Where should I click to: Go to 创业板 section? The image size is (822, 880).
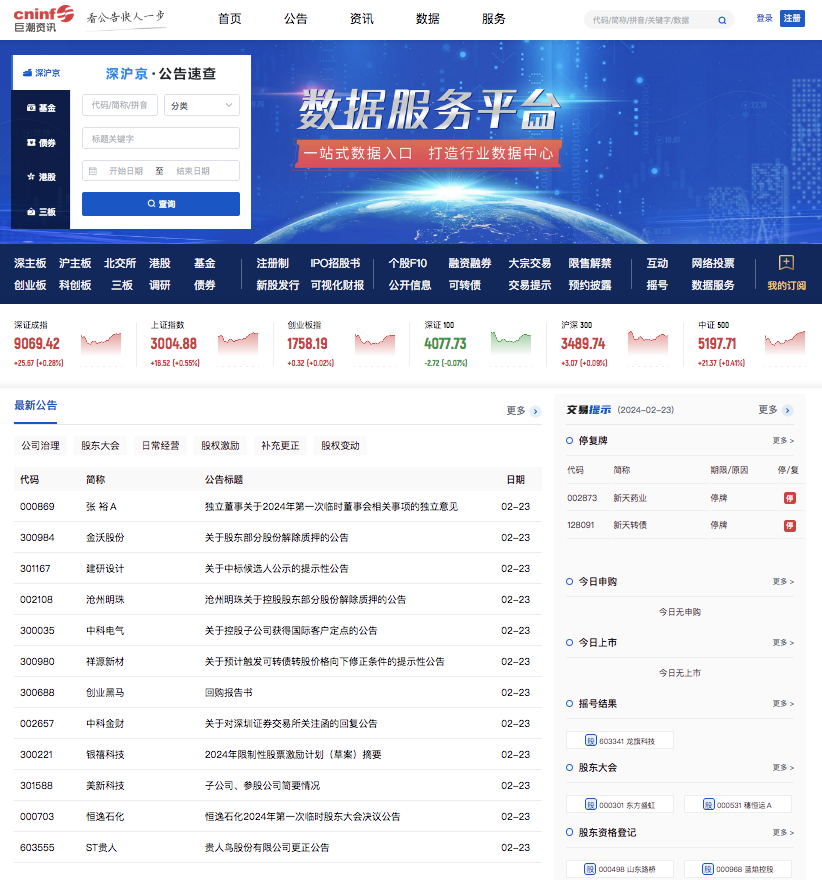(30, 285)
